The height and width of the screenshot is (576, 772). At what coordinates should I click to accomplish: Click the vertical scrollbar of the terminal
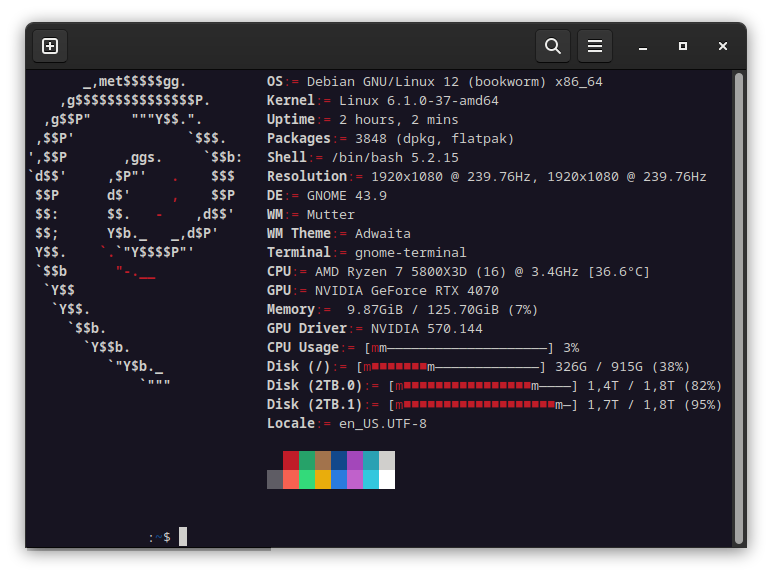[x=738, y=308]
